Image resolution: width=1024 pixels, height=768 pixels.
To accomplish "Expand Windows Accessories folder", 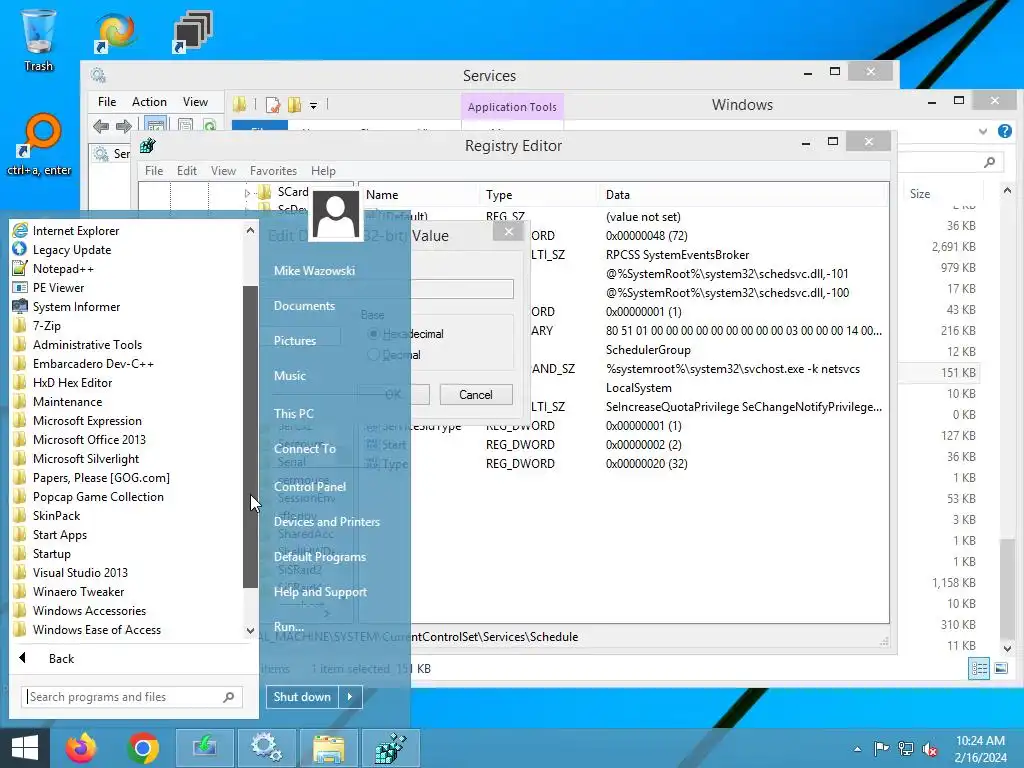I will coord(89,611).
